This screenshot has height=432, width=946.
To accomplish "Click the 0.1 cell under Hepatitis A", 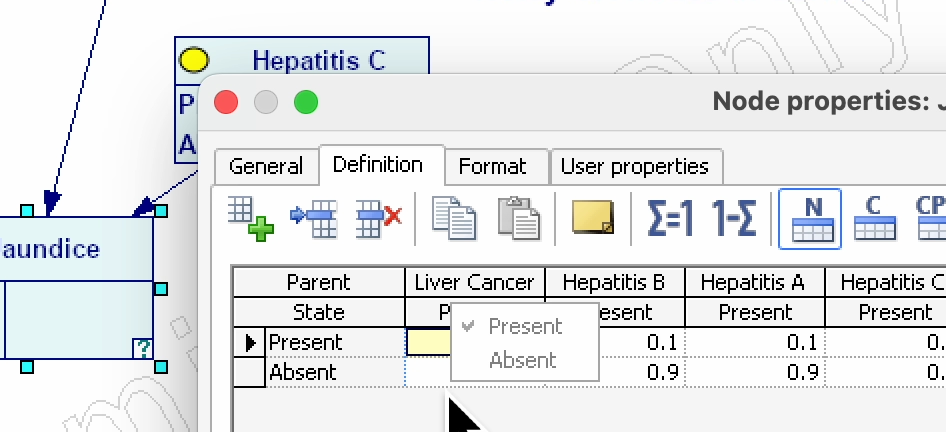I will (755, 343).
